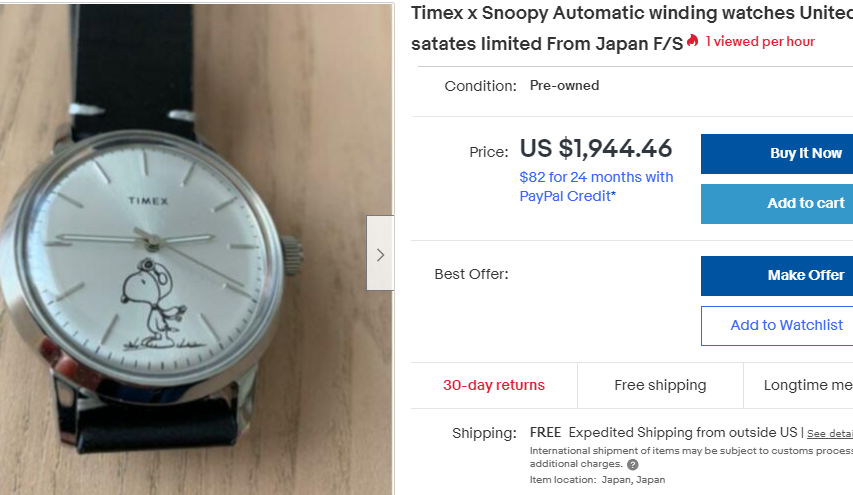Select the 30-day returns tab

(x=494, y=385)
